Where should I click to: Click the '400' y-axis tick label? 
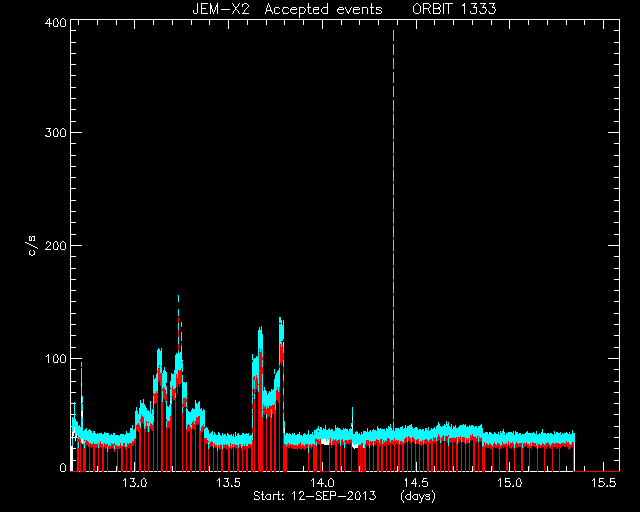(55, 23)
